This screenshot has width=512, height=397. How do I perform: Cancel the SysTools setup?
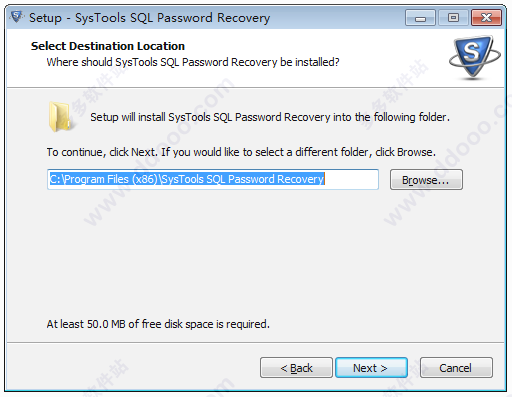(456, 368)
